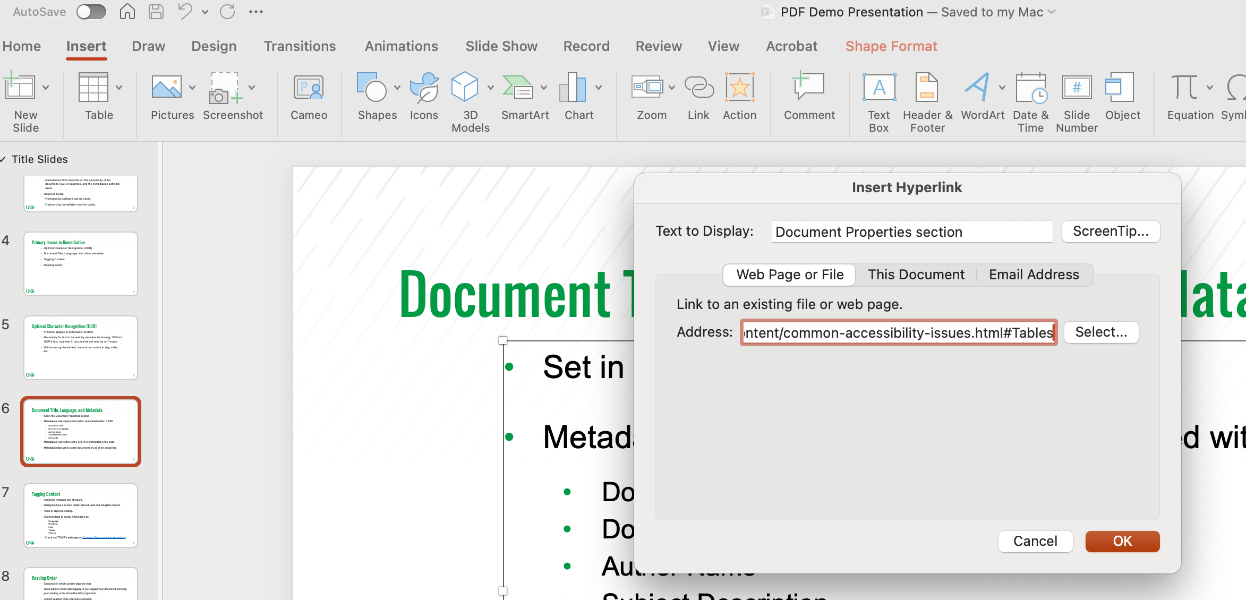The height and width of the screenshot is (600, 1246).
Task: Select the This Document link option
Action: click(915, 274)
